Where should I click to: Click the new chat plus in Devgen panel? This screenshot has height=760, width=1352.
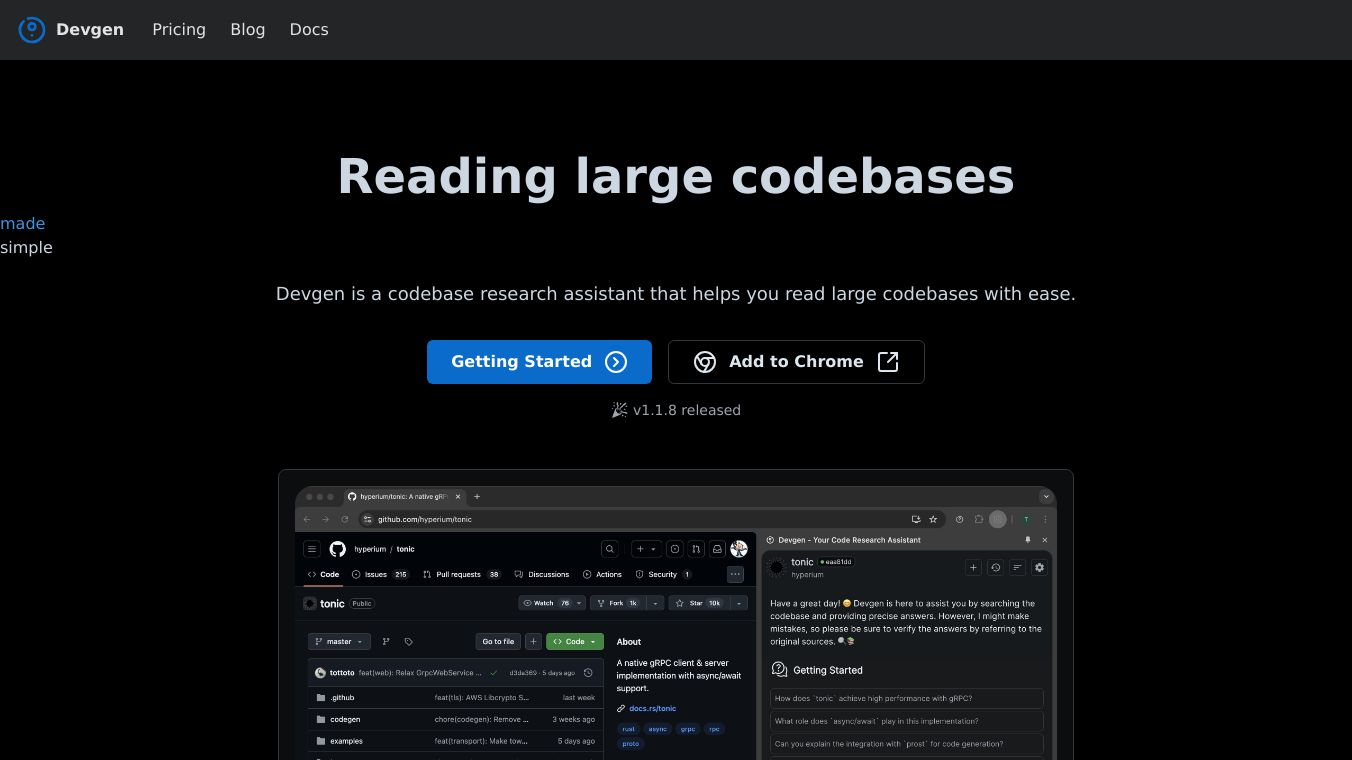[973, 567]
